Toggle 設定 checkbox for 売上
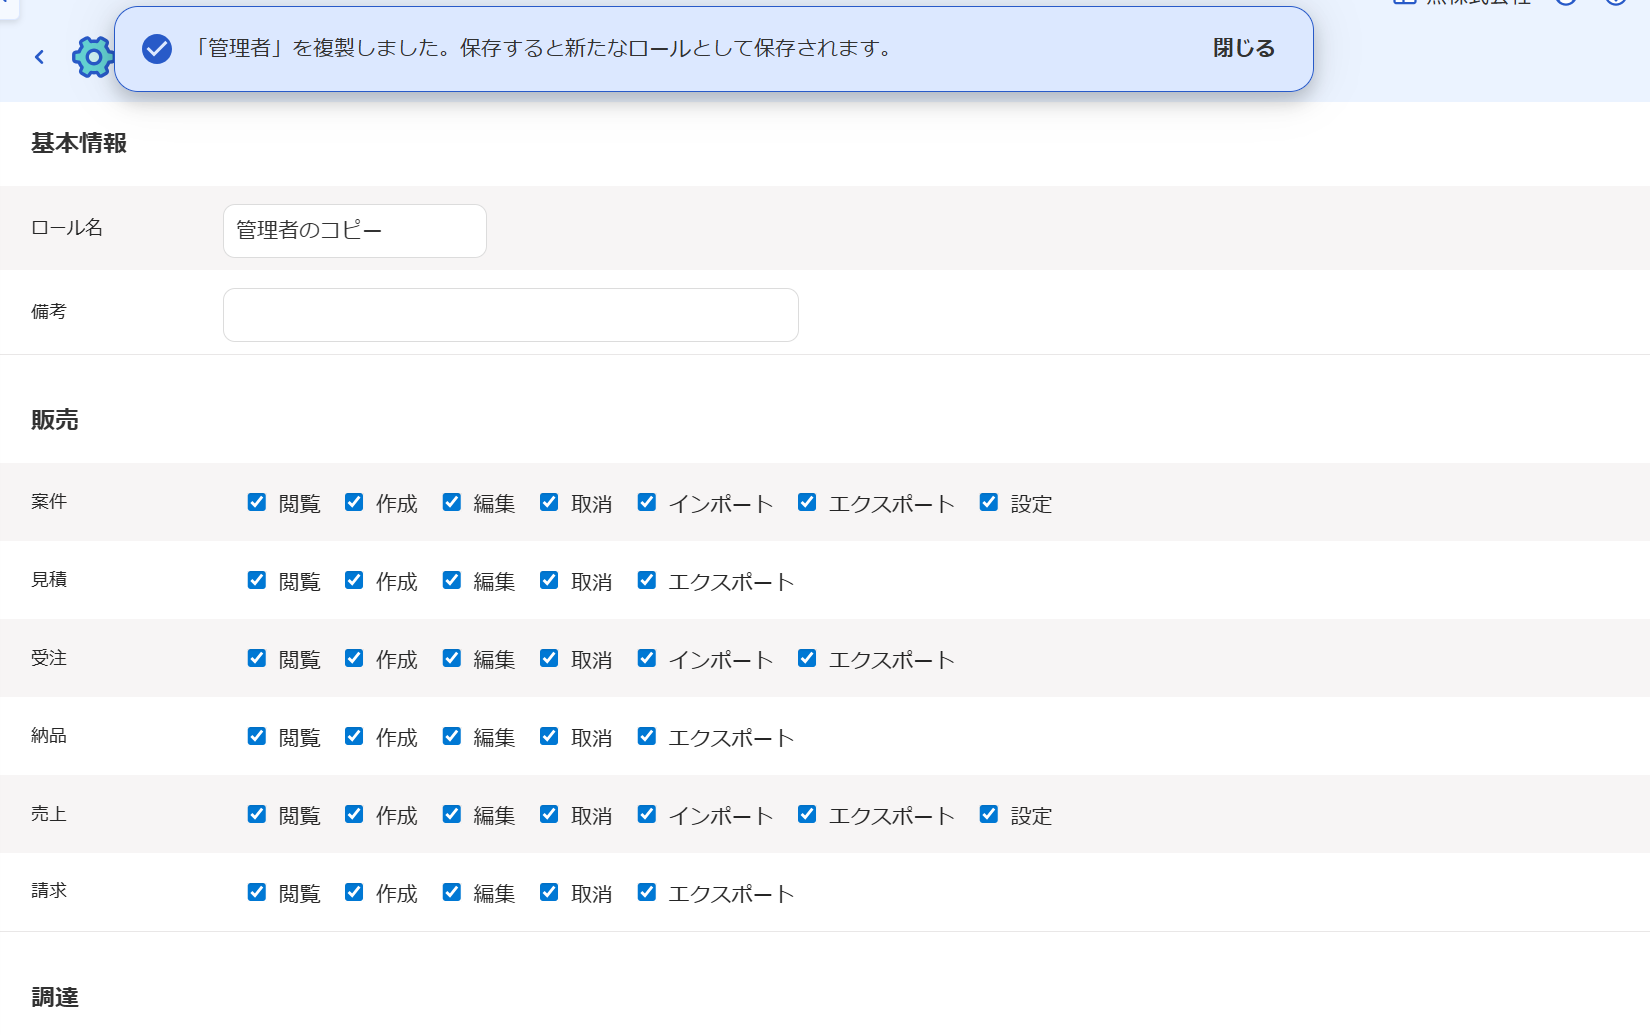This screenshot has height=1035, width=1650. point(989,814)
